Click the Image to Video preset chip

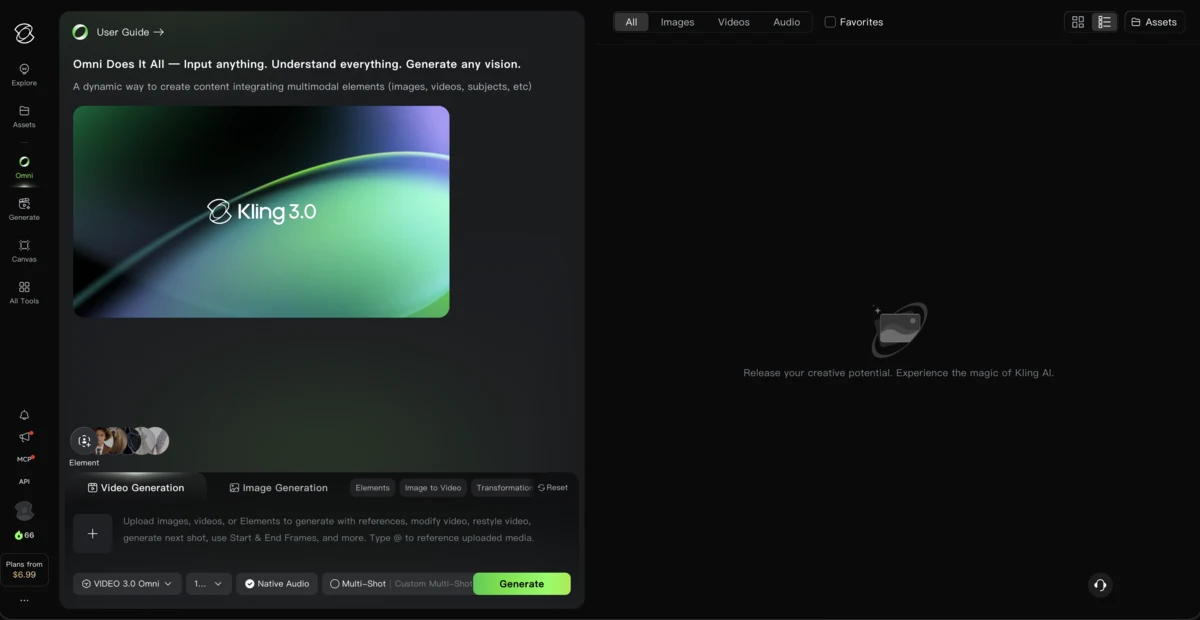tap(433, 488)
